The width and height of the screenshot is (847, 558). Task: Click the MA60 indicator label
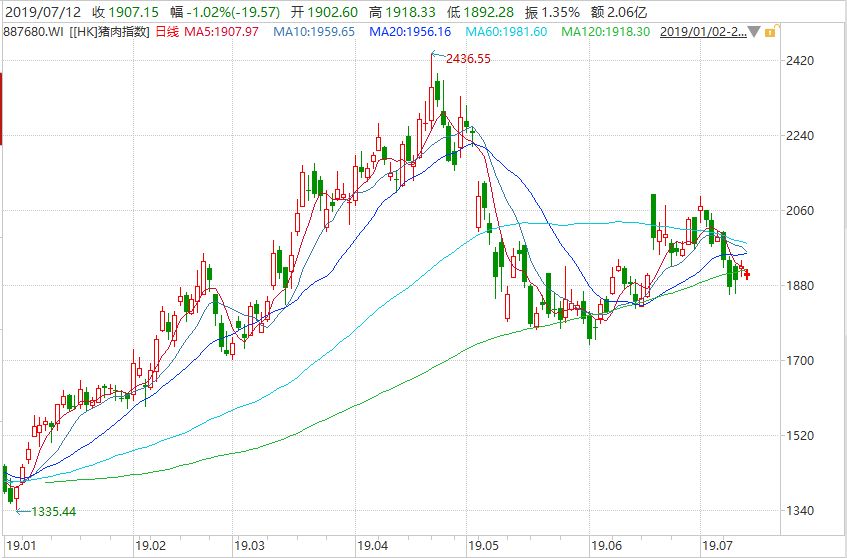pos(514,33)
